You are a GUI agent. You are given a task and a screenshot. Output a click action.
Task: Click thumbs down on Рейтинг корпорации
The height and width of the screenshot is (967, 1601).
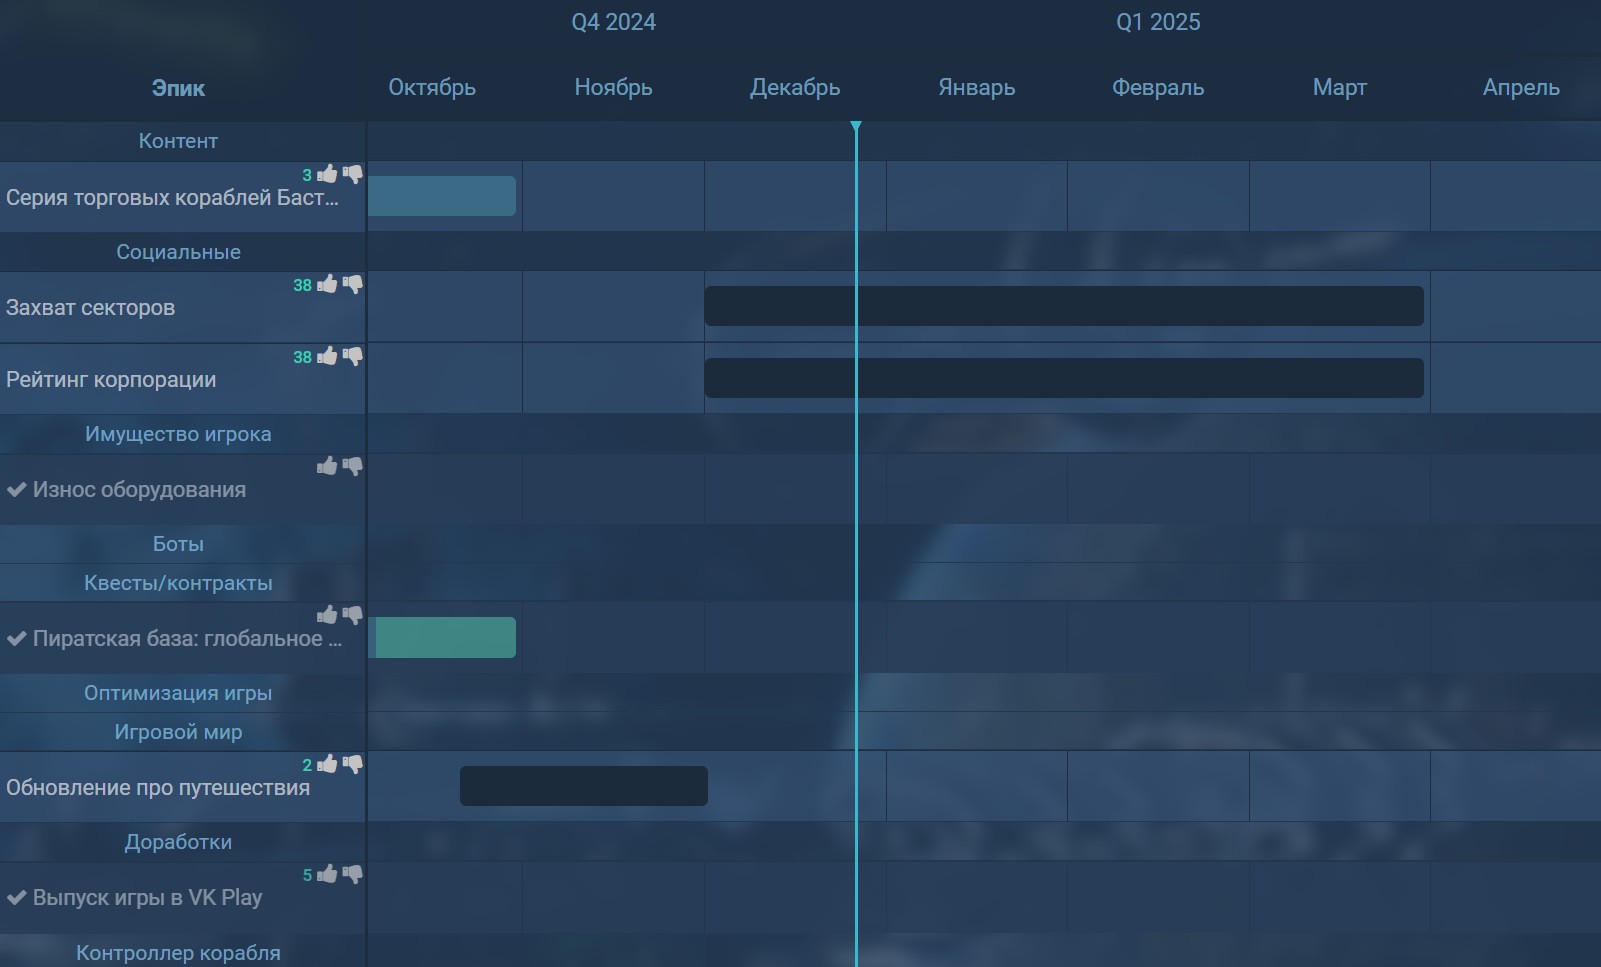pos(352,357)
